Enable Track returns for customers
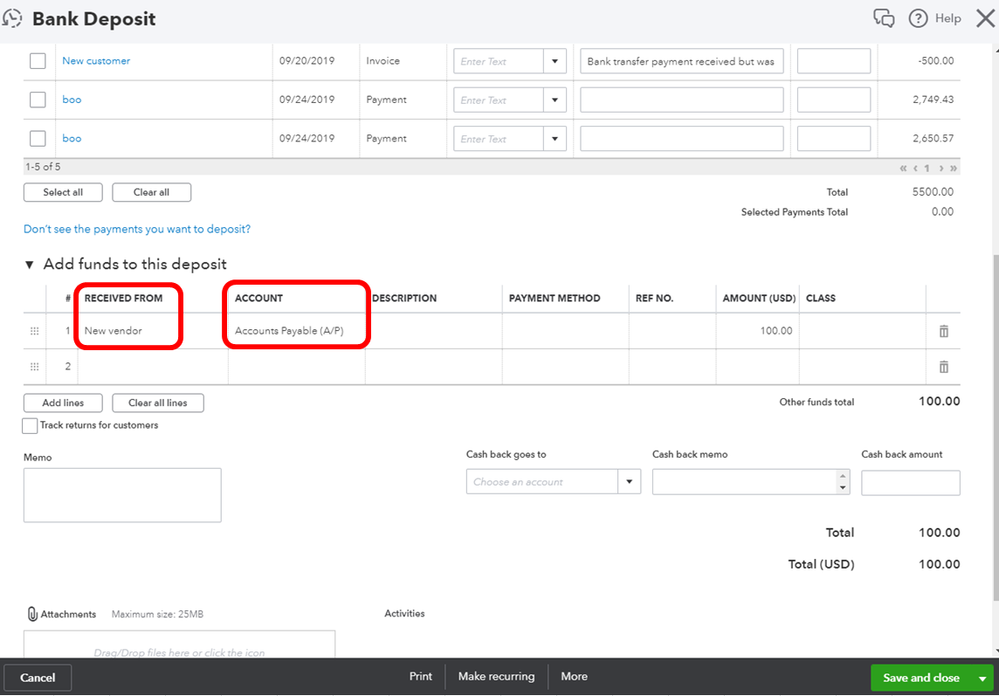Screen dimensions: 999x696 point(30,426)
